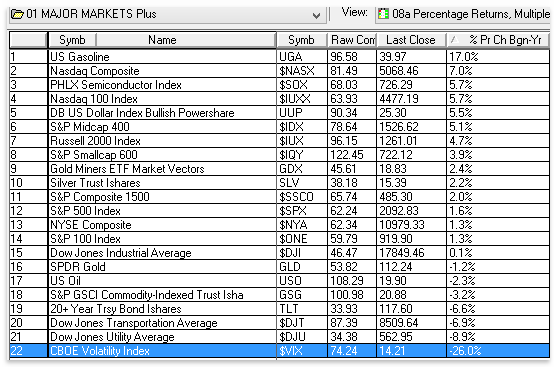Click the folder icon beside 01 MAJOR MARKETS Plus
The height and width of the screenshot is (367, 557).
(17, 14)
